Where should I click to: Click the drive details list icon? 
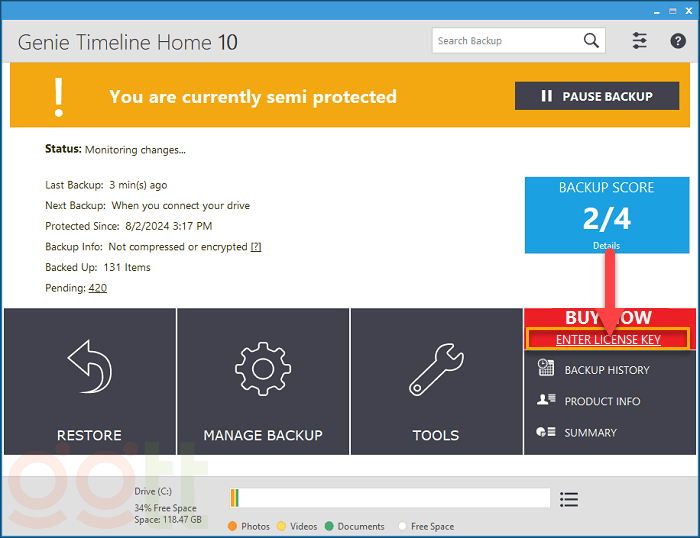point(569,499)
